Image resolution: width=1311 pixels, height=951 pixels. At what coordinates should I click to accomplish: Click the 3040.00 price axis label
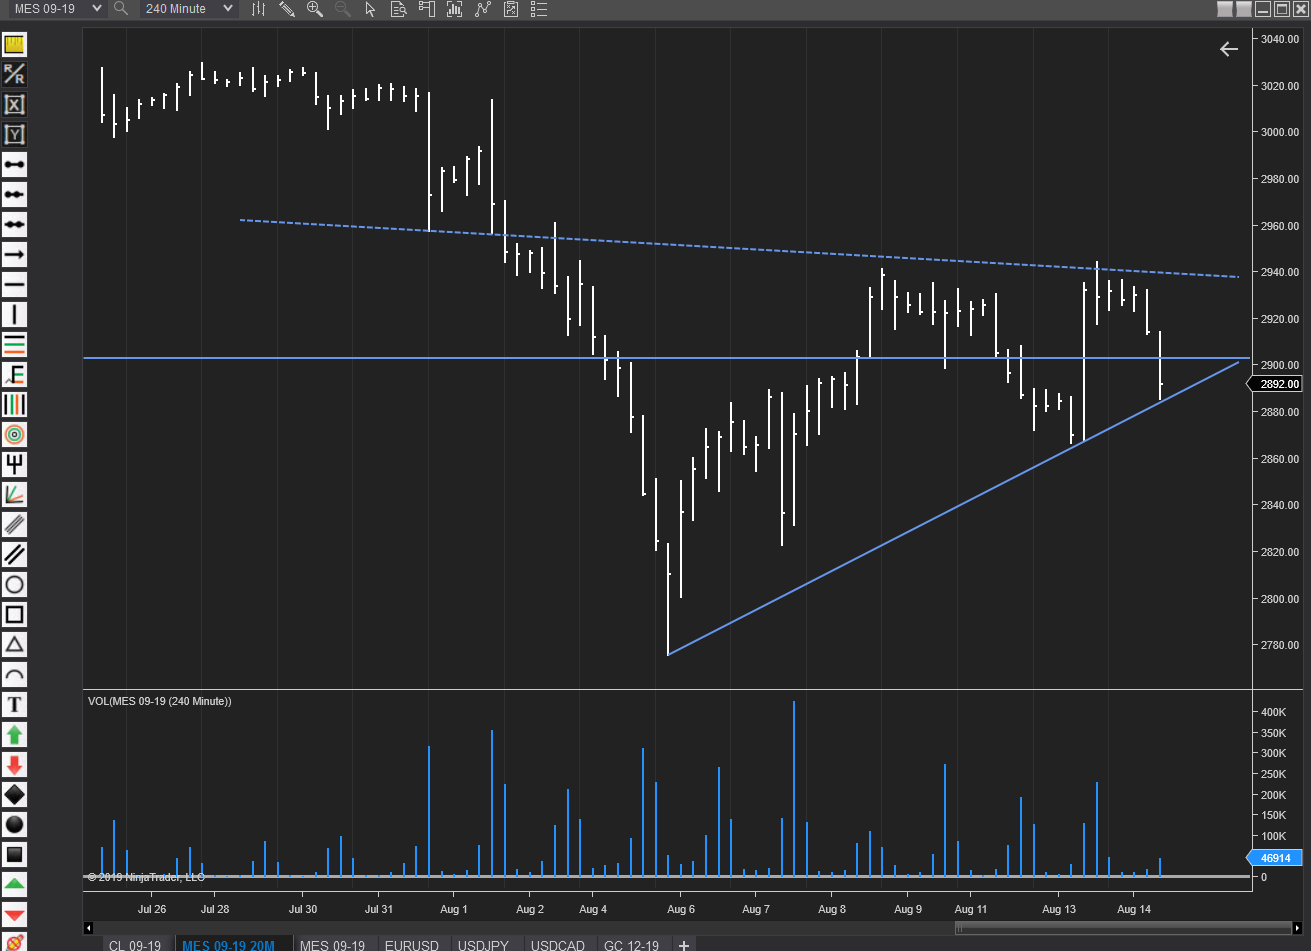click(1280, 39)
